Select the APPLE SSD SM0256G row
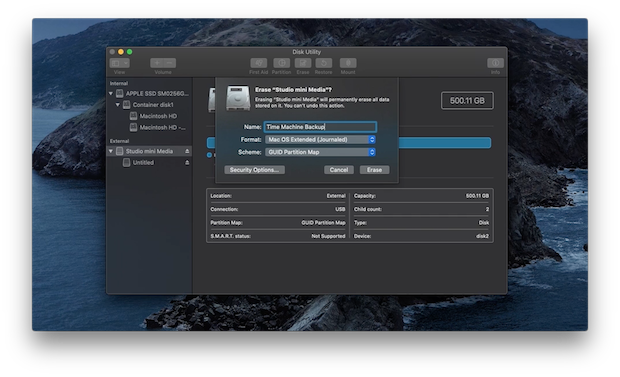Screen dimensions: 620x377 149,94
